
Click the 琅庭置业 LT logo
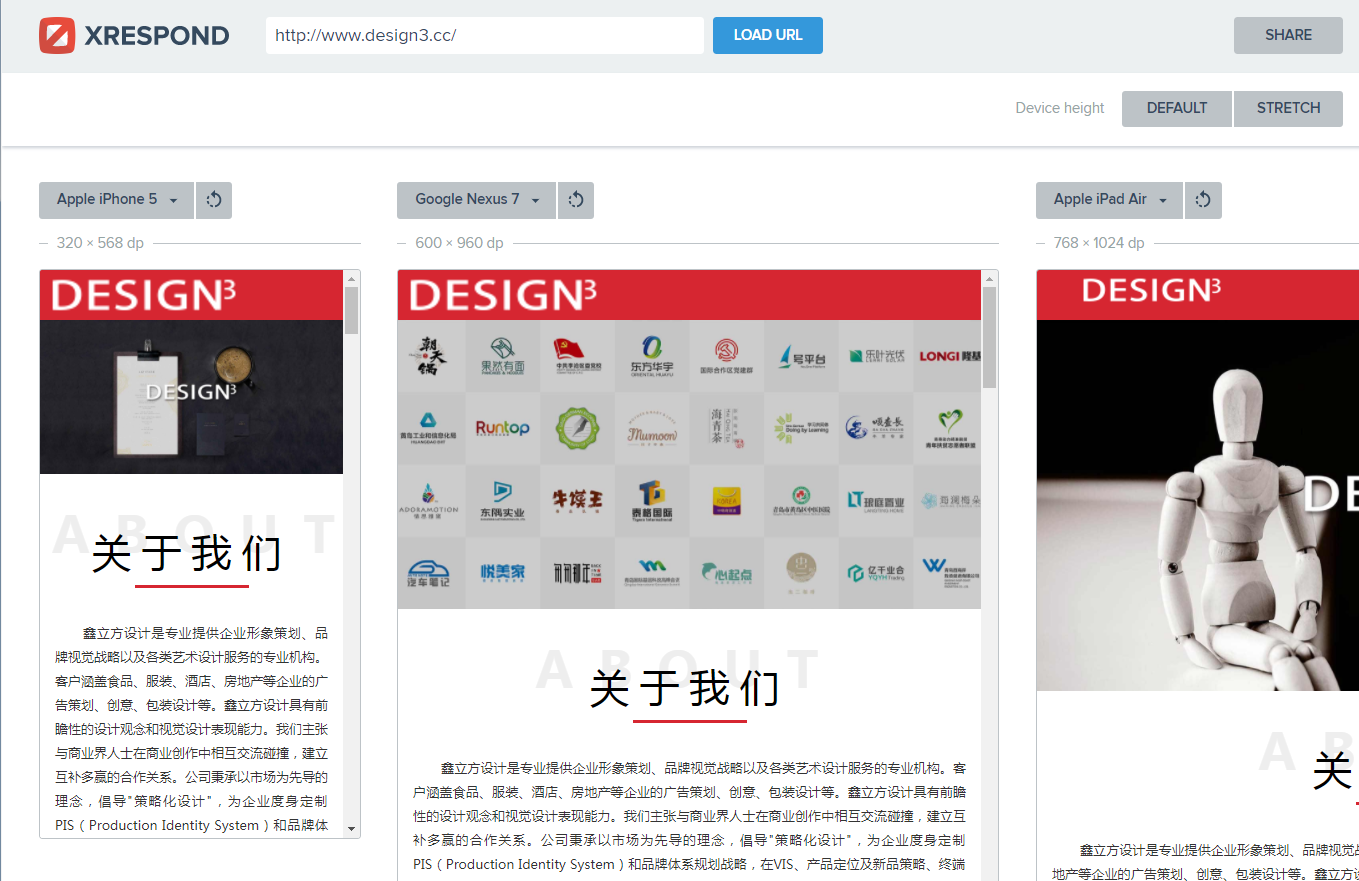tap(876, 500)
